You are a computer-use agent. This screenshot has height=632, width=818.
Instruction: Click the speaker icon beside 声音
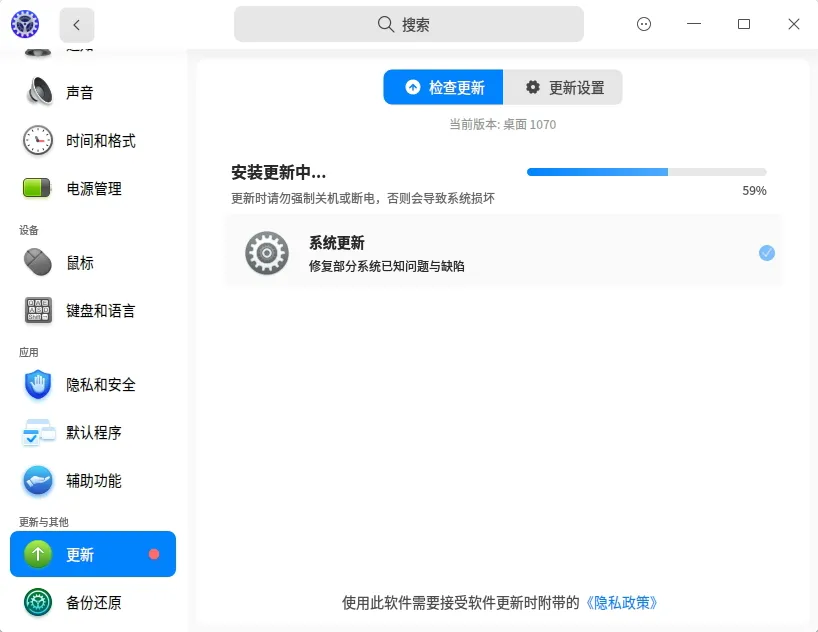39,92
